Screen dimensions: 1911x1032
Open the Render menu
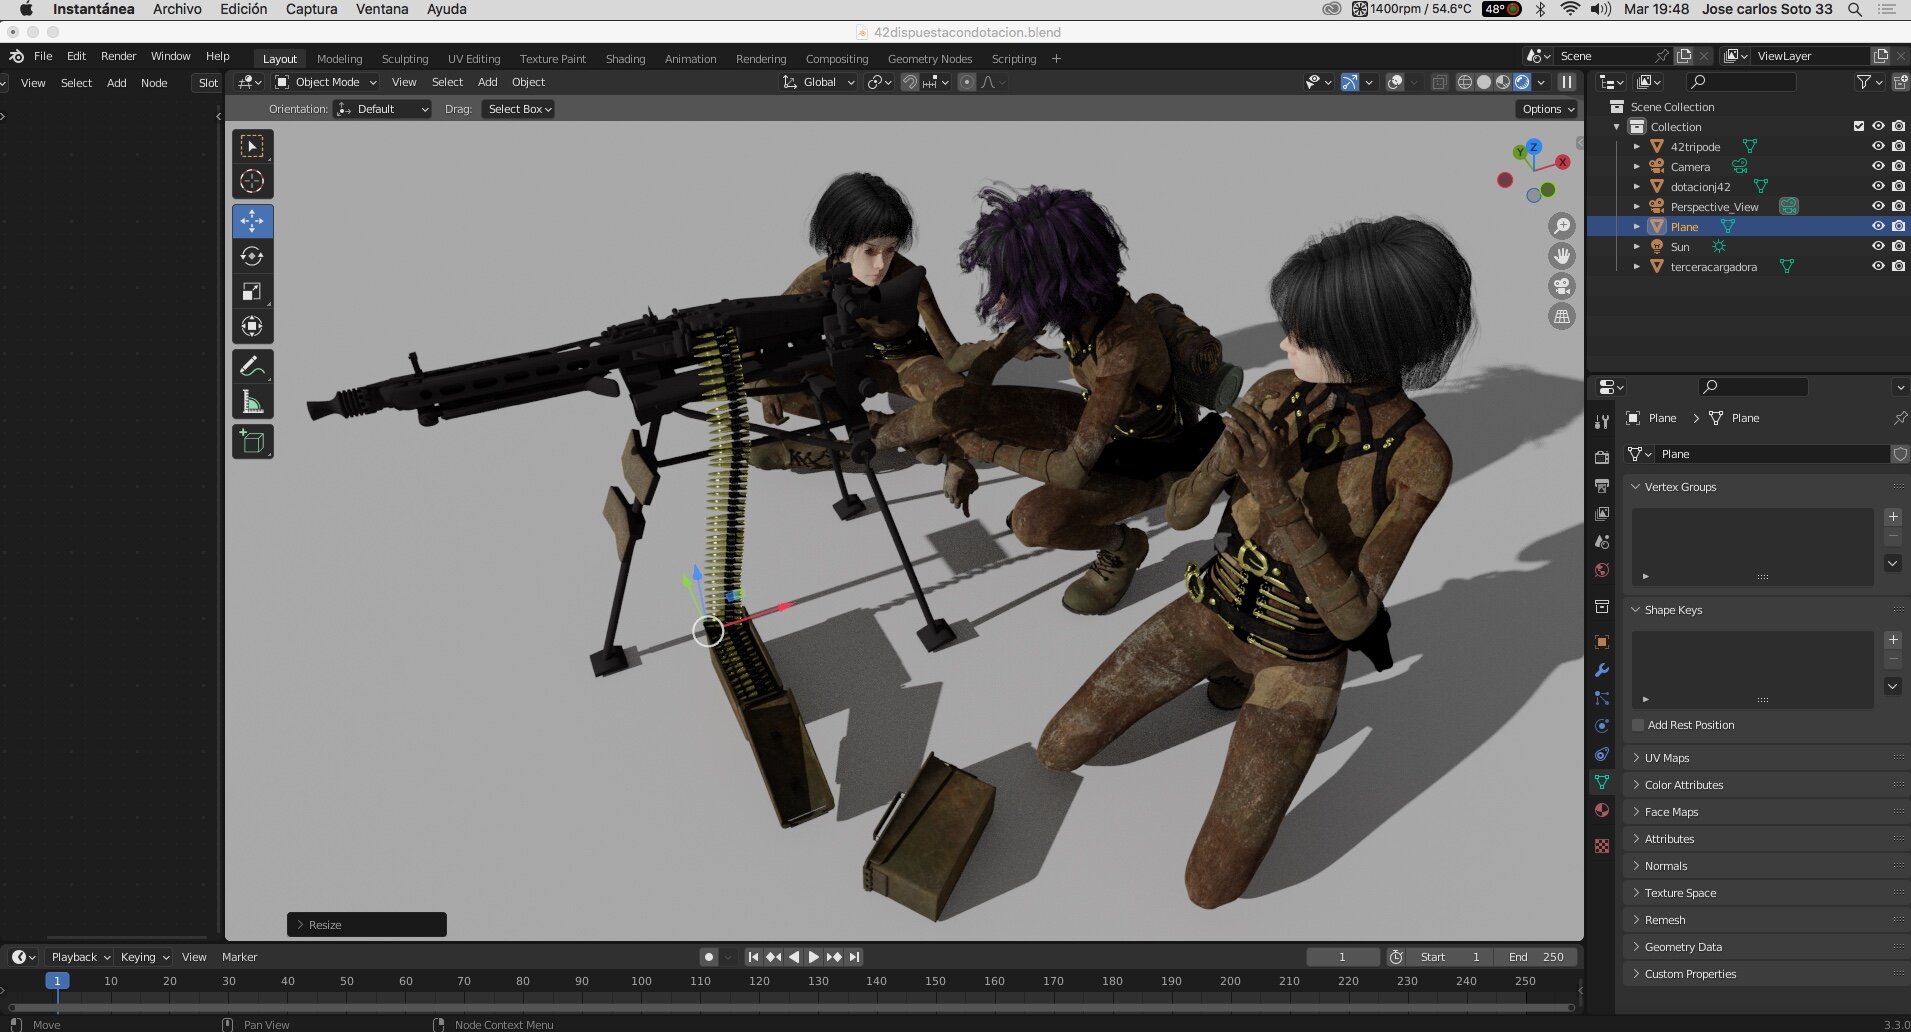pyautogui.click(x=118, y=56)
